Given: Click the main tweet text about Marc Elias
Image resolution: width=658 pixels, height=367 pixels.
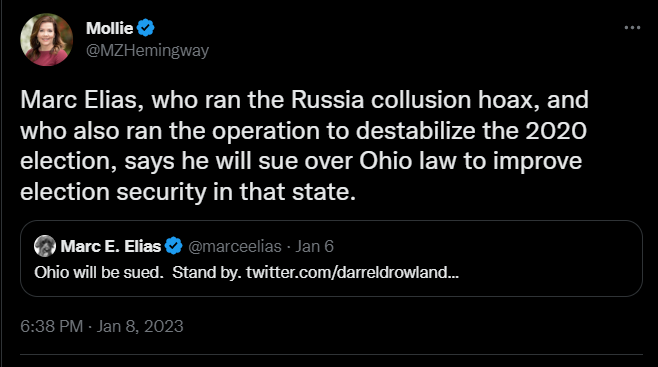Looking at the screenshot, I should [304, 146].
